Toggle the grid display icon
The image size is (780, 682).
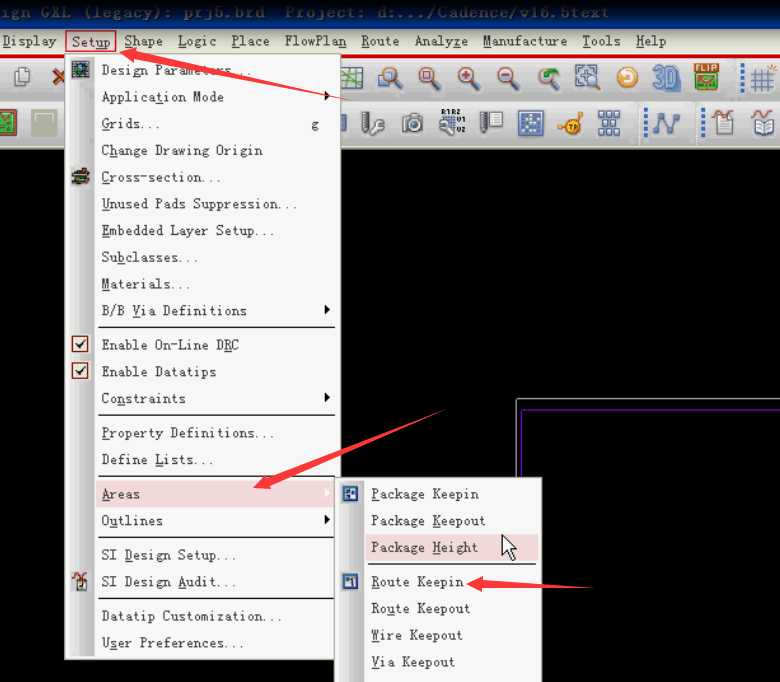(763, 78)
